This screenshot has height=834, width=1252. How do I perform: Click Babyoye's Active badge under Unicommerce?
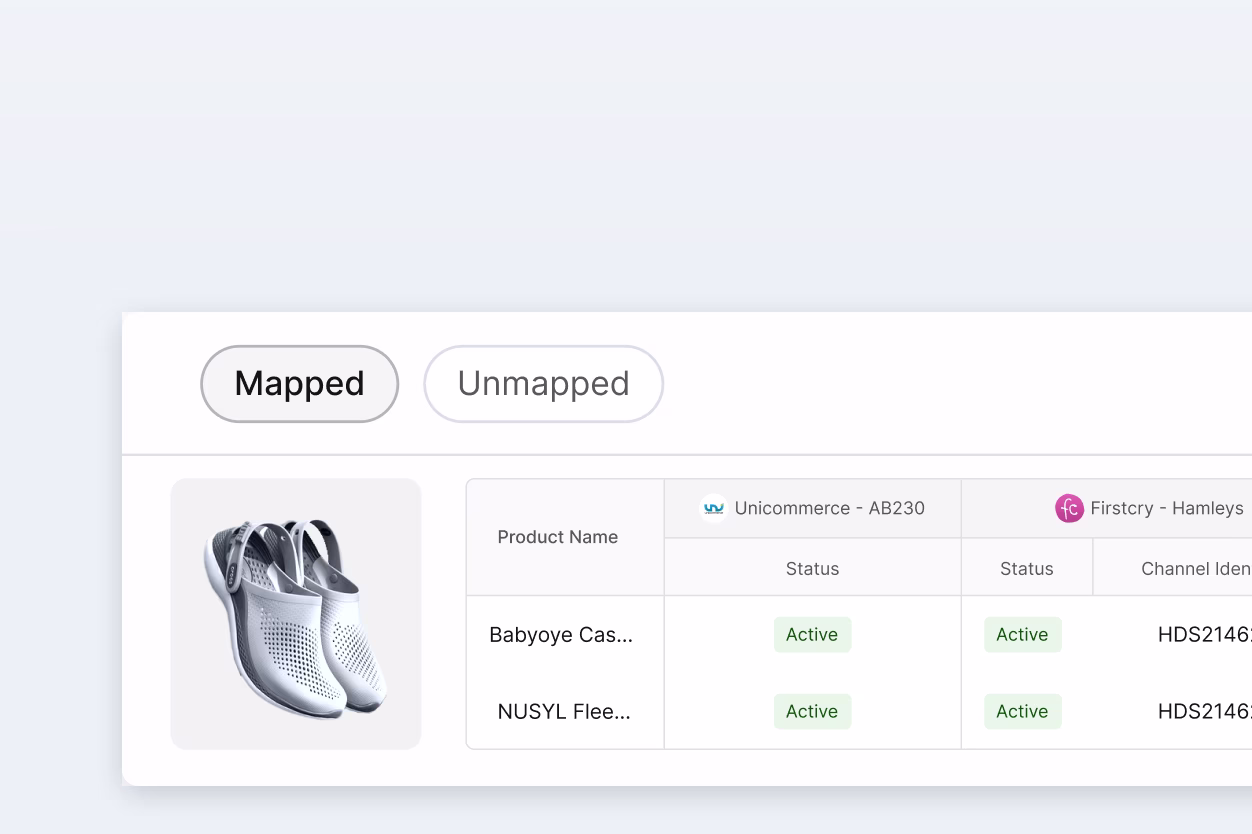[x=812, y=635]
